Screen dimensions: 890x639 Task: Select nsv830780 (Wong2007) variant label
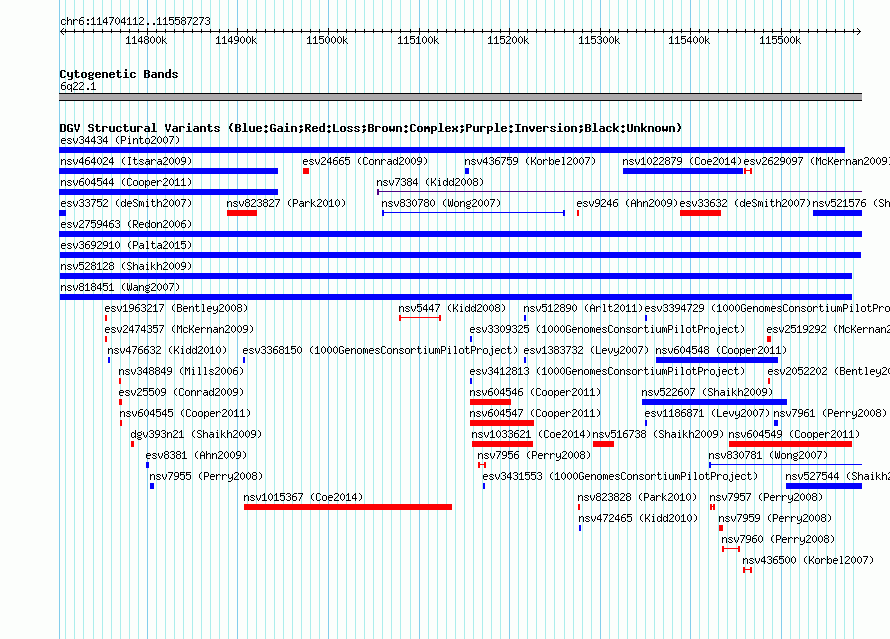click(441, 203)
